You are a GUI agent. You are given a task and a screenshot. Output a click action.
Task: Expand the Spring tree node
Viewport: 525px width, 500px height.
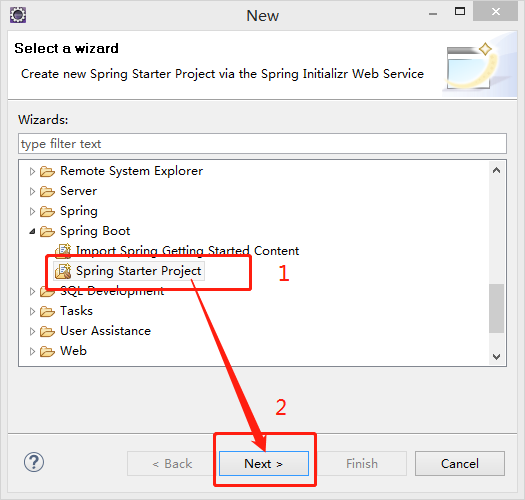pyautogui.click(x=32, y=212)
